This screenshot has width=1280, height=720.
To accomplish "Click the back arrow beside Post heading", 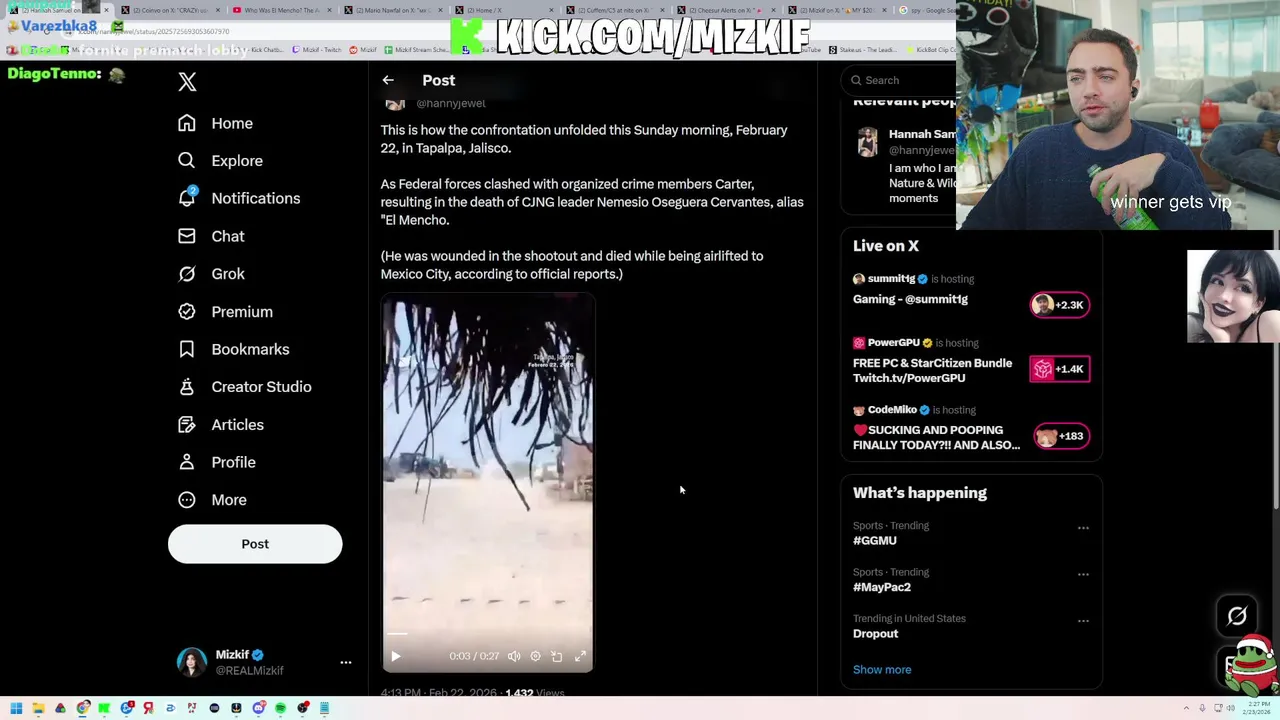I will (388, 80).
